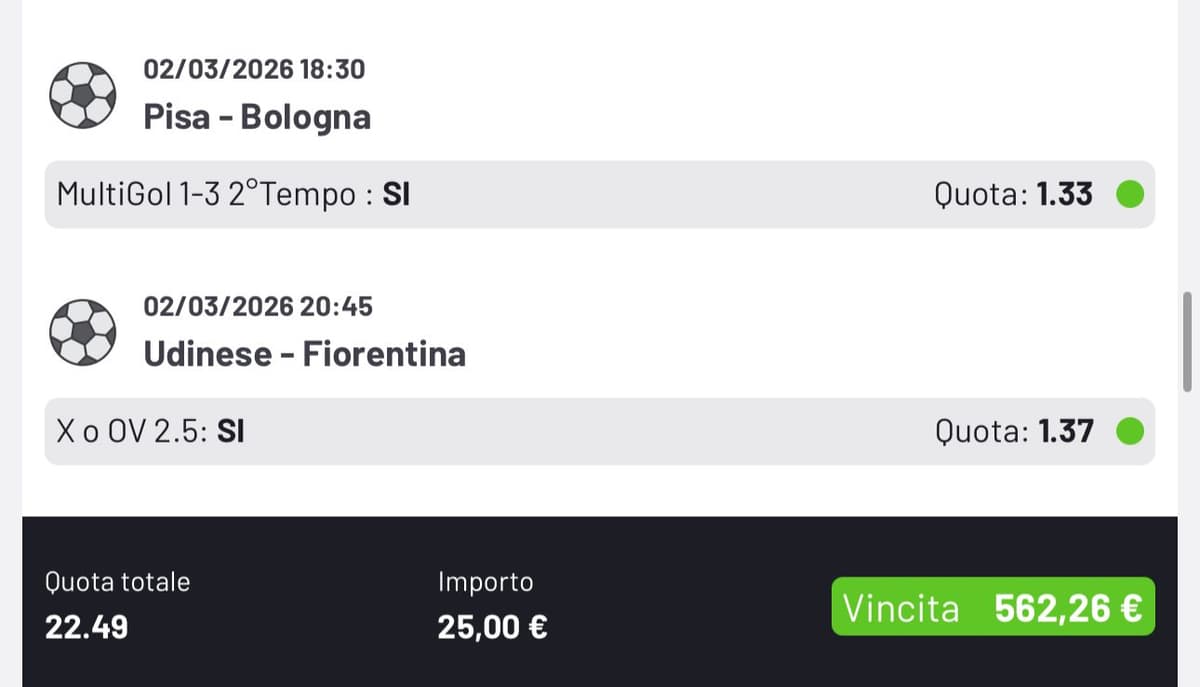Open the Pisa - Bologna match page
Screen dimensions: 1200x687
pos(256,117)
